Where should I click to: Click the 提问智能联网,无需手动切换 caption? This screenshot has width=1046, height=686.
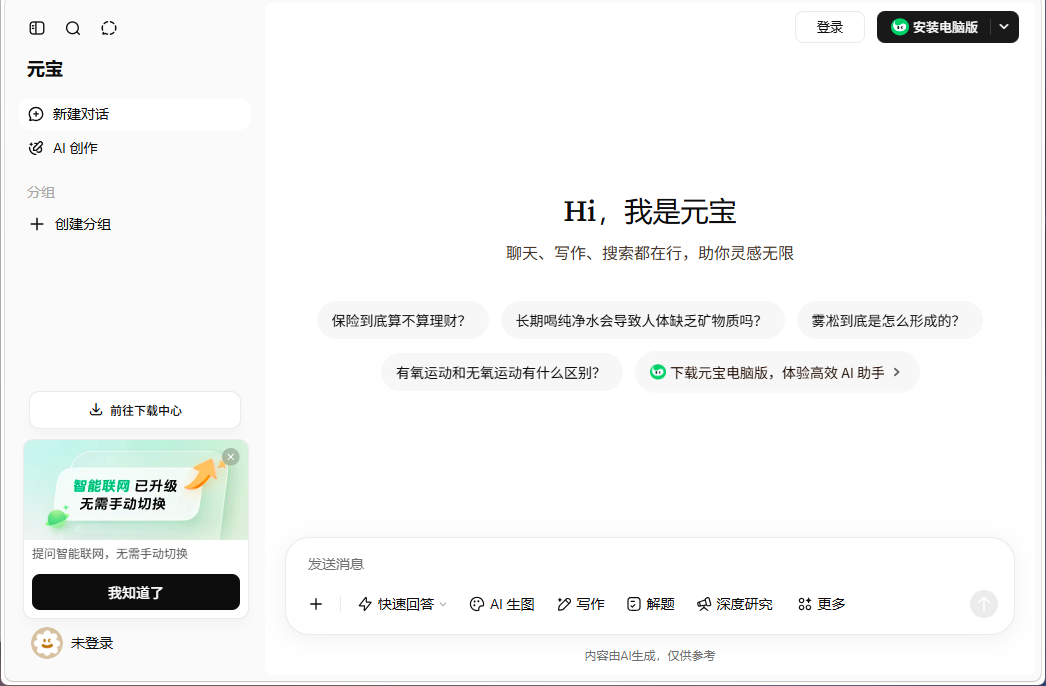pos(110,554)
